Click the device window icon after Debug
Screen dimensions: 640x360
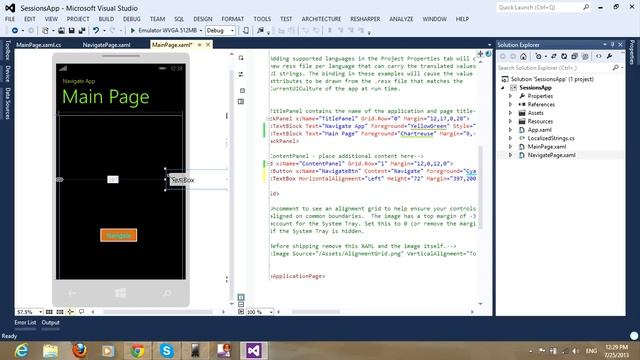click(x=246, y=31)
